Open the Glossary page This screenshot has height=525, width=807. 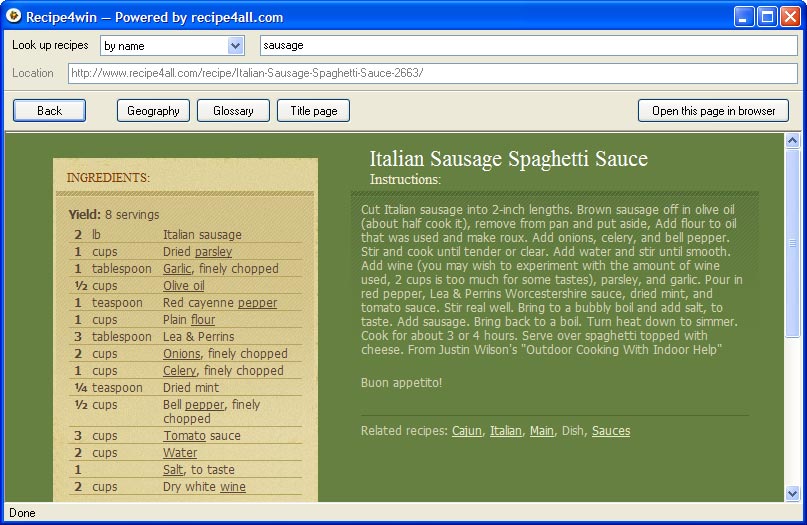(x=233, y=111)
